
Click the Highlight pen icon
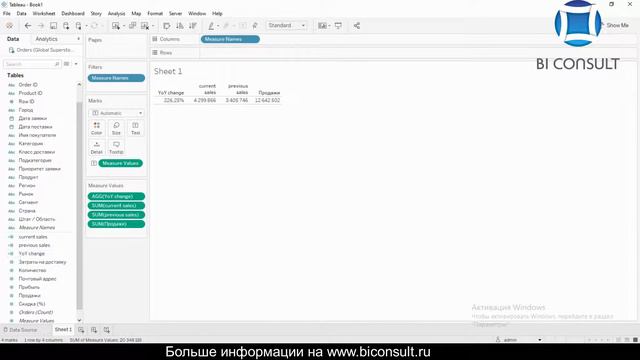click(211, 26)
